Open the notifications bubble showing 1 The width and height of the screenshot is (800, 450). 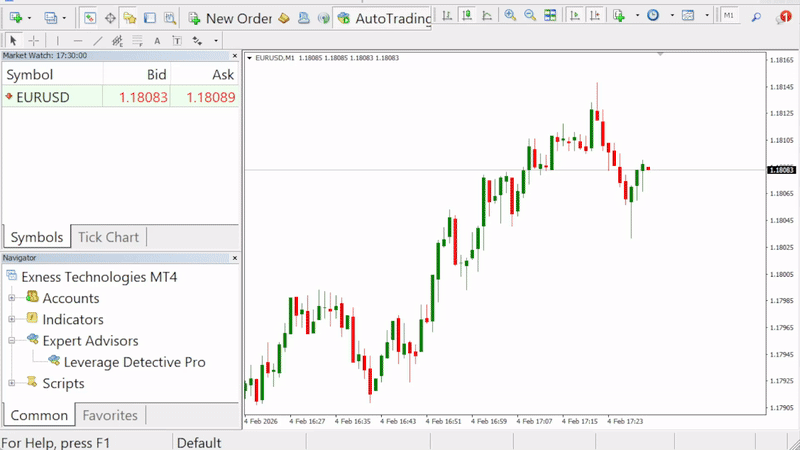(783, 17)
